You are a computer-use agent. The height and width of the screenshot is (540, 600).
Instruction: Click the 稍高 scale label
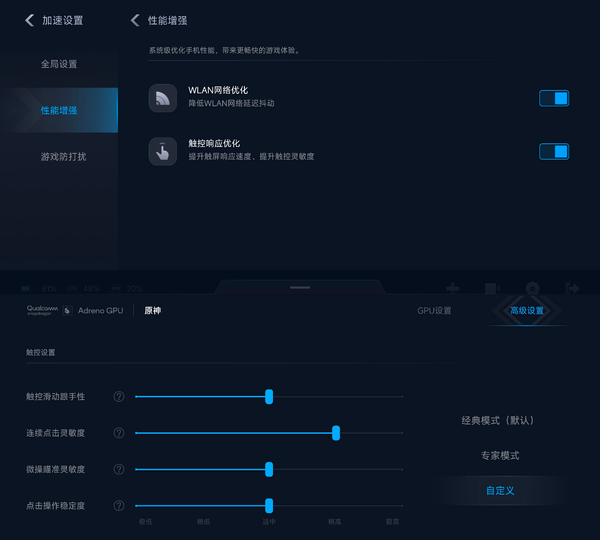point(335,522)
